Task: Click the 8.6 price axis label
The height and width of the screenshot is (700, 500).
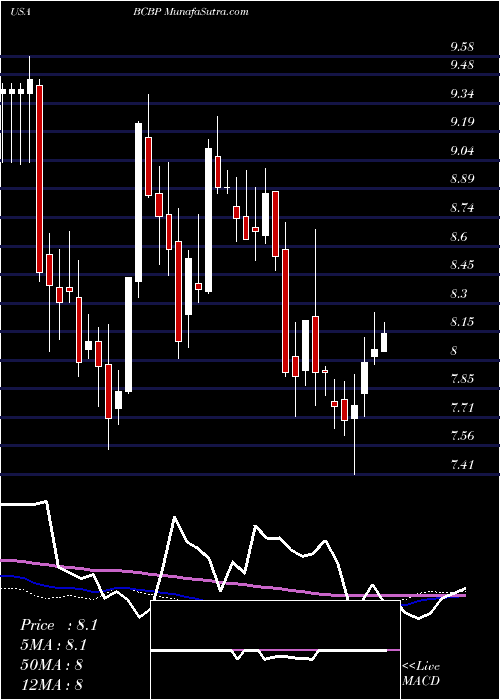Action: tap(458, 237)
